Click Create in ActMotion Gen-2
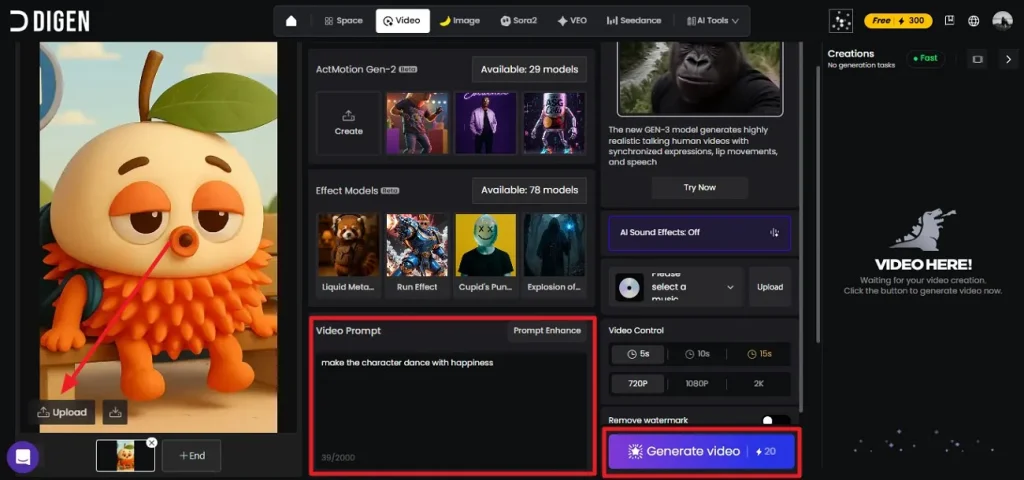The width and height of the screenshot is (1024, 480). (x=348, y=123)
